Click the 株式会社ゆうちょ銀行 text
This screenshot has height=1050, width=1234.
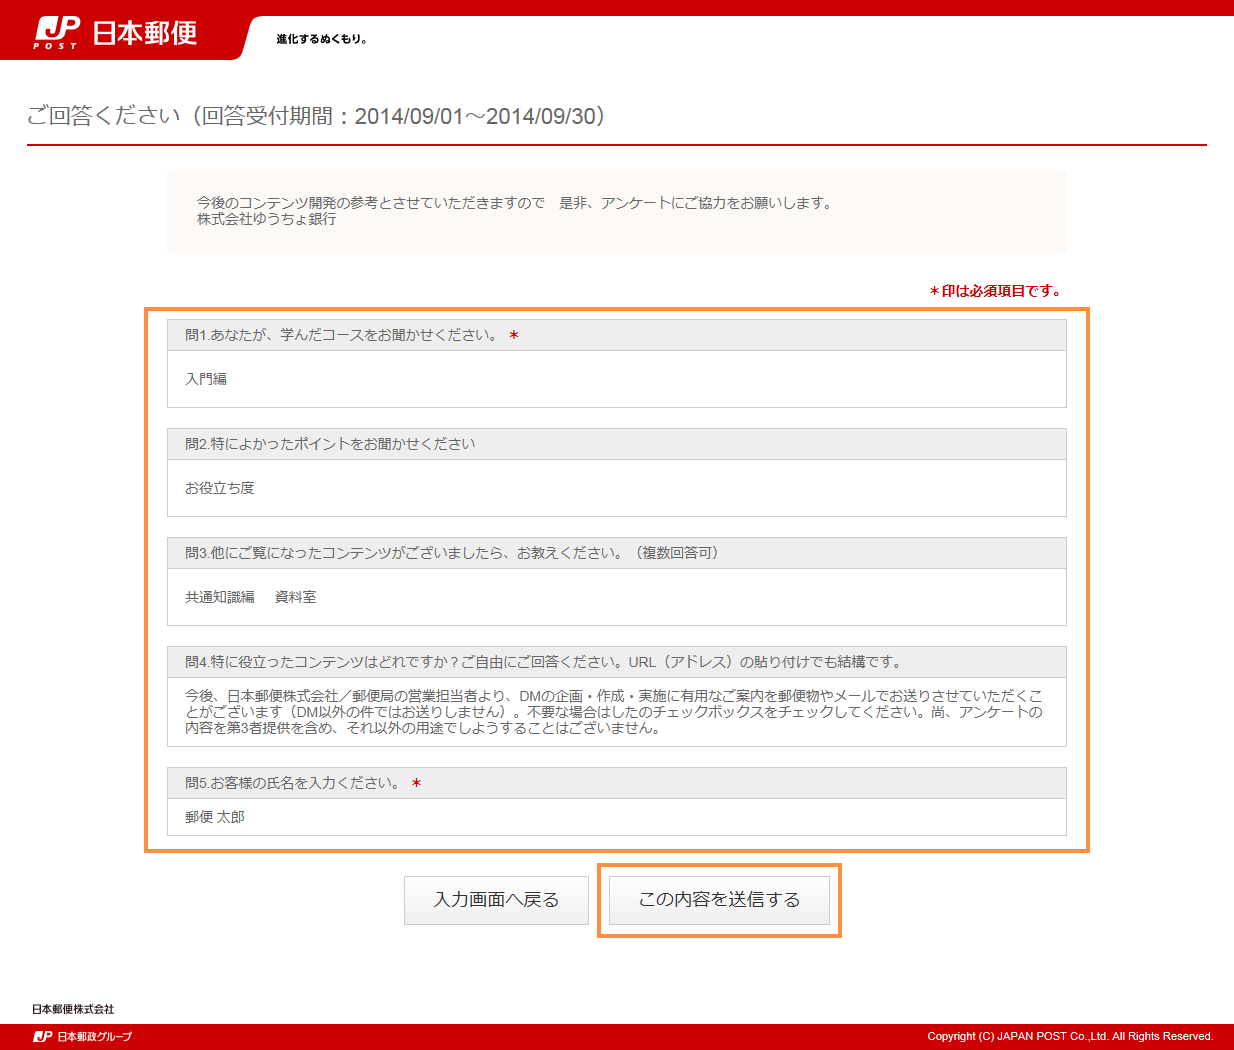[x=266, y=219]
